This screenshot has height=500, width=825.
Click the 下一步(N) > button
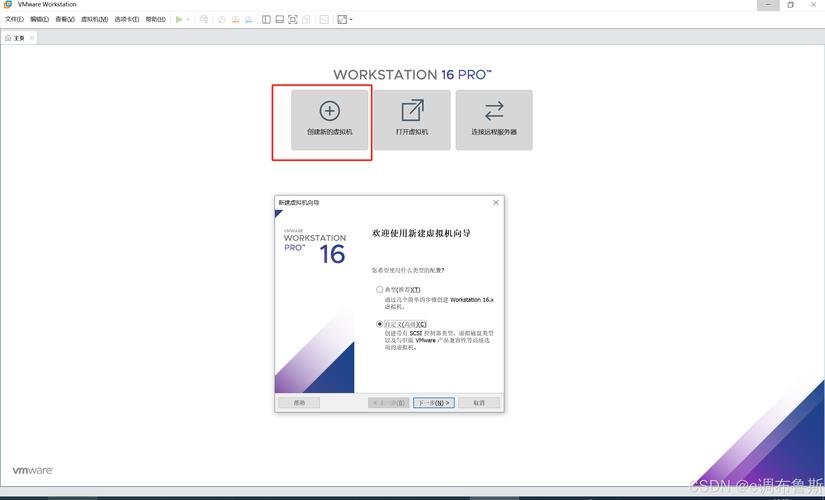pyautogui.click(x=433, y=403)
